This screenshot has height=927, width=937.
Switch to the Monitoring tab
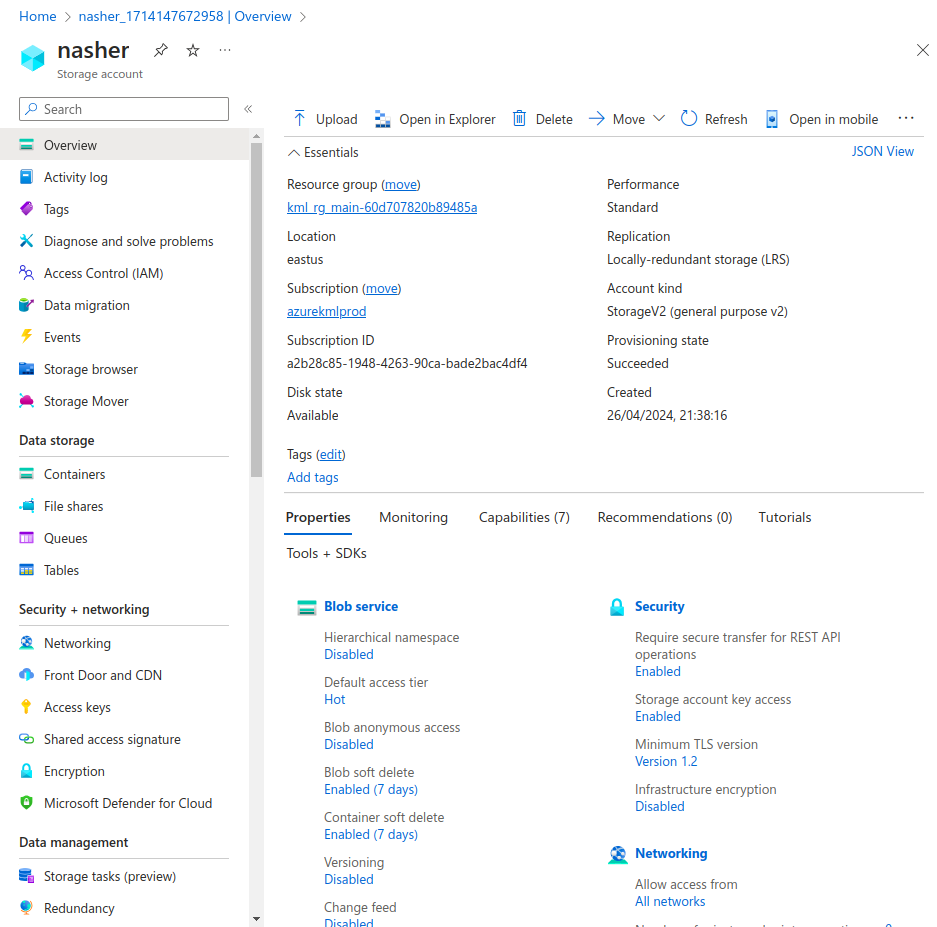[413, 517]
